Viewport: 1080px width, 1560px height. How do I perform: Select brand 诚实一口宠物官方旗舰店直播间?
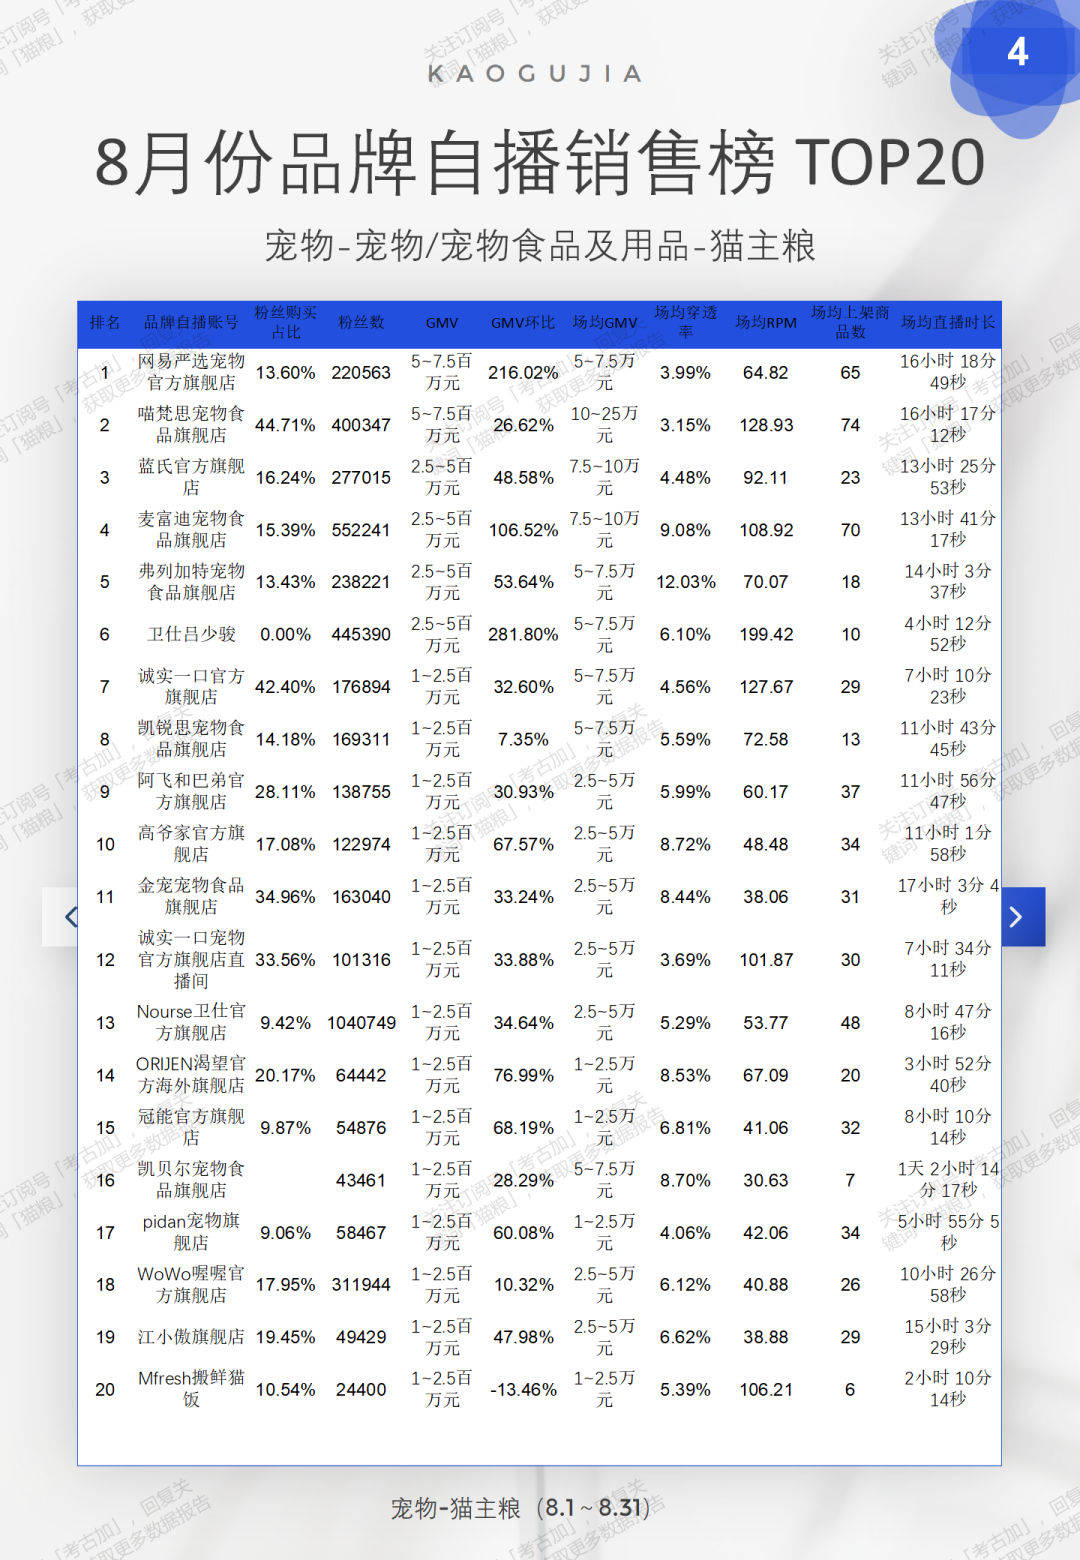point(191,960)
